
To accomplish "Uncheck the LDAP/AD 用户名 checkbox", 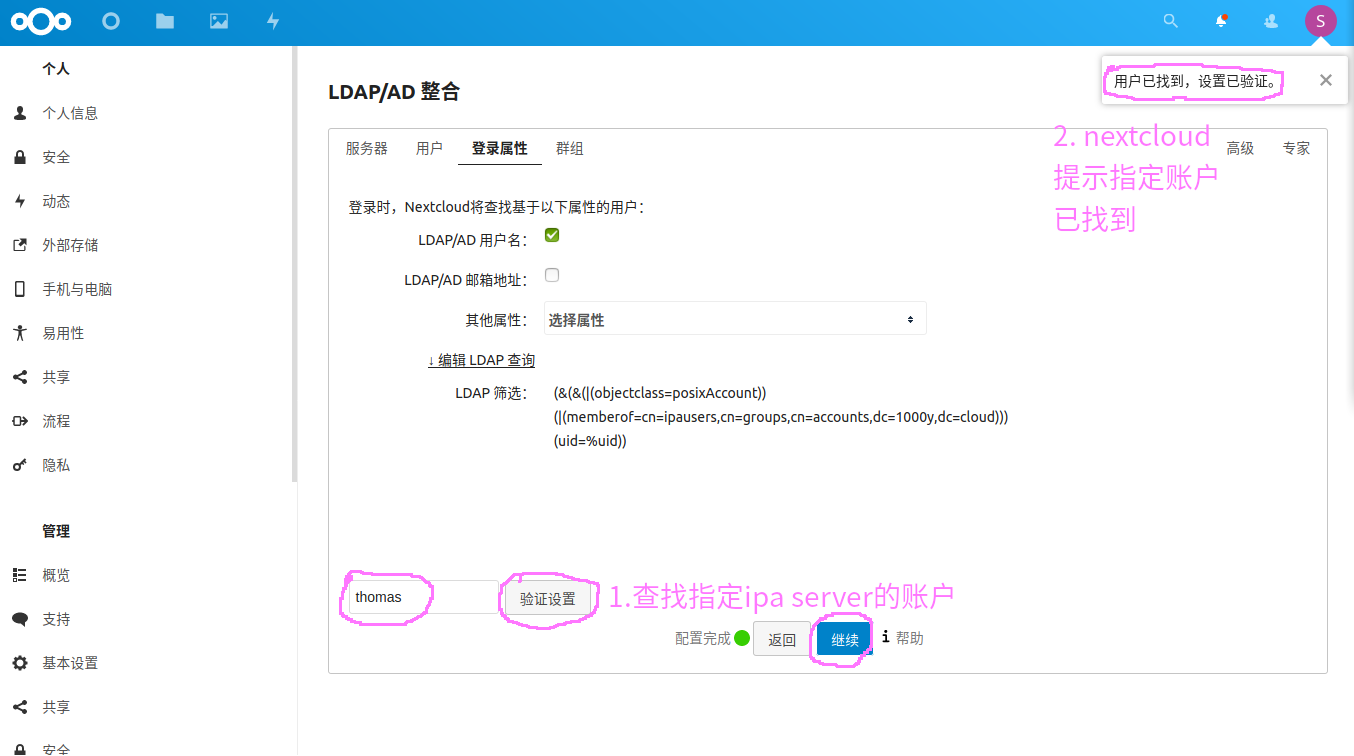I will click(551, 235).
